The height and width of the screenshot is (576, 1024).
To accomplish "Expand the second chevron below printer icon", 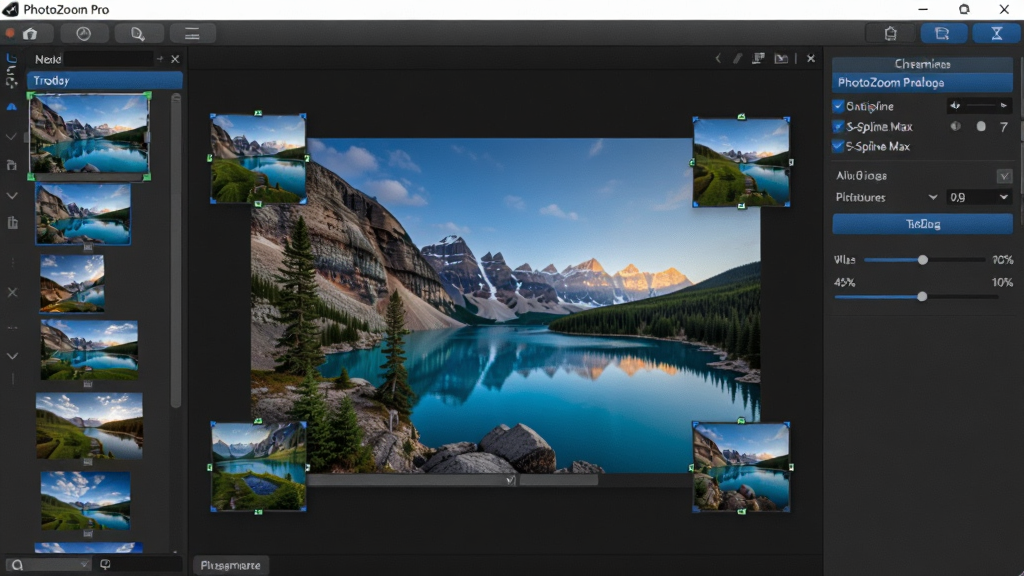I will (x=12, y=195).
